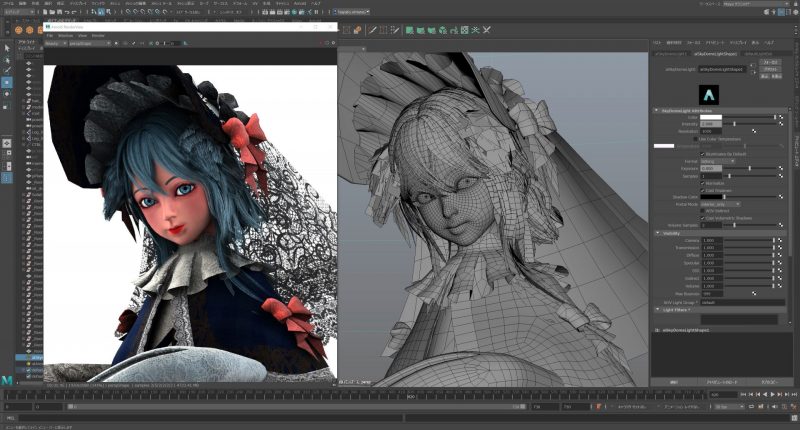800x430 pixels.
Task: Click the Copy Tab button
Action: [769, 382]
